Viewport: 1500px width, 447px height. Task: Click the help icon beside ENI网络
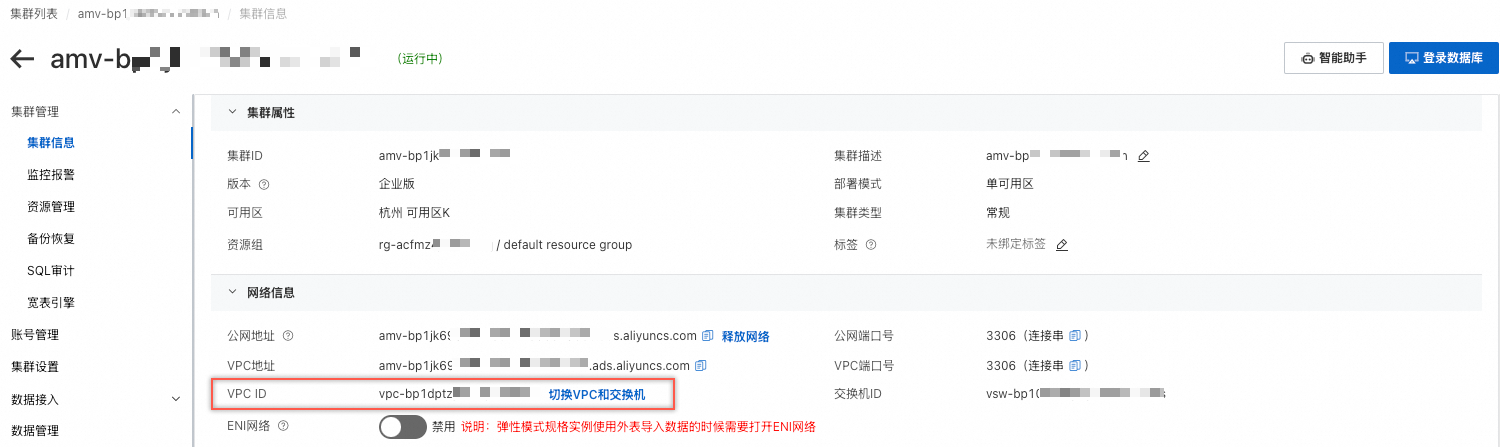[283, 426]
